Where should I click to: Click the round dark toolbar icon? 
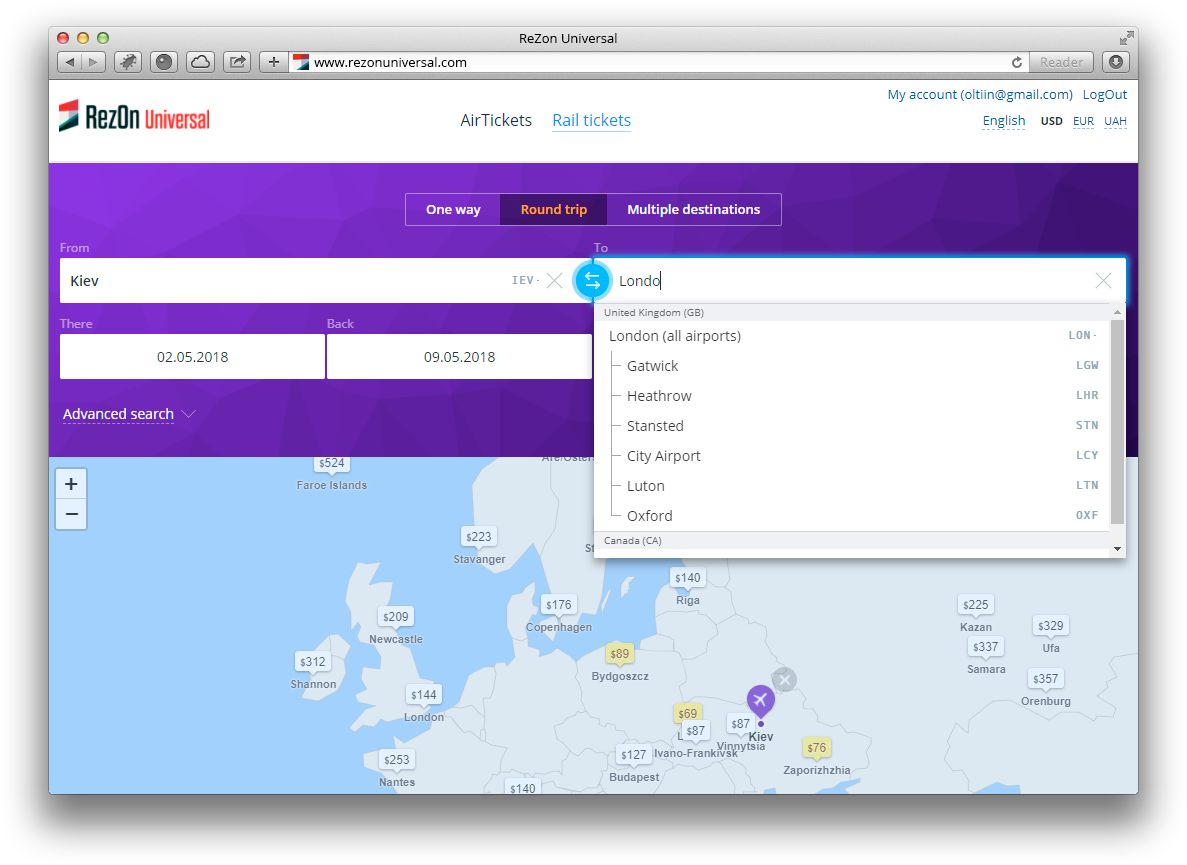[x=164, y=62]
